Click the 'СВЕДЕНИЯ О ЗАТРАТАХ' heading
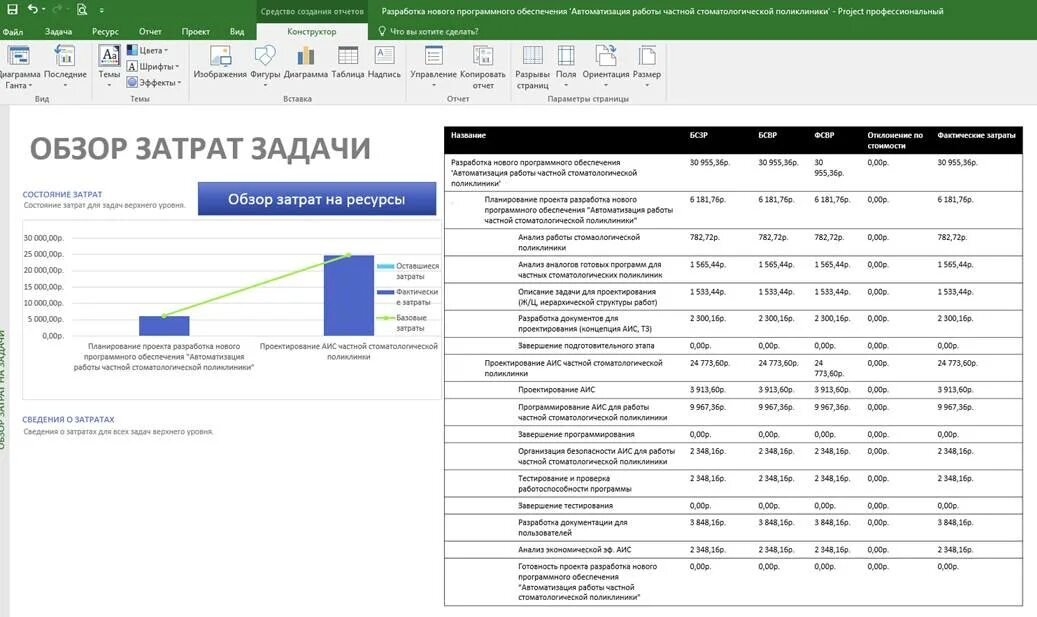Screen dimensions: 1037x617 pos(68,419)
